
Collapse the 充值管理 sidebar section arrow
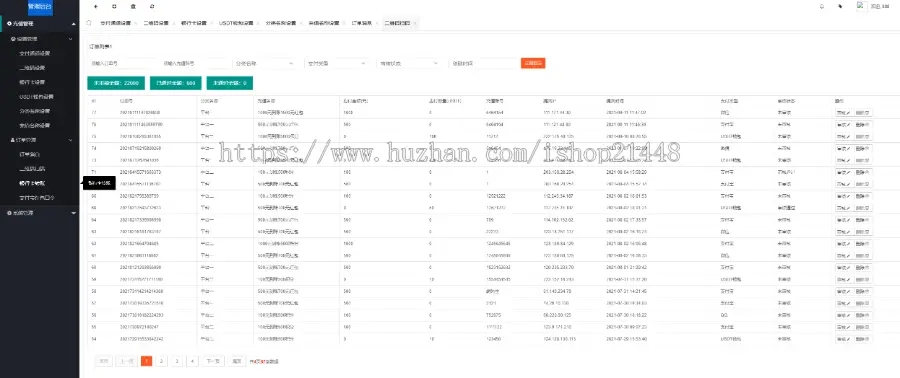[x=73, y=24]
